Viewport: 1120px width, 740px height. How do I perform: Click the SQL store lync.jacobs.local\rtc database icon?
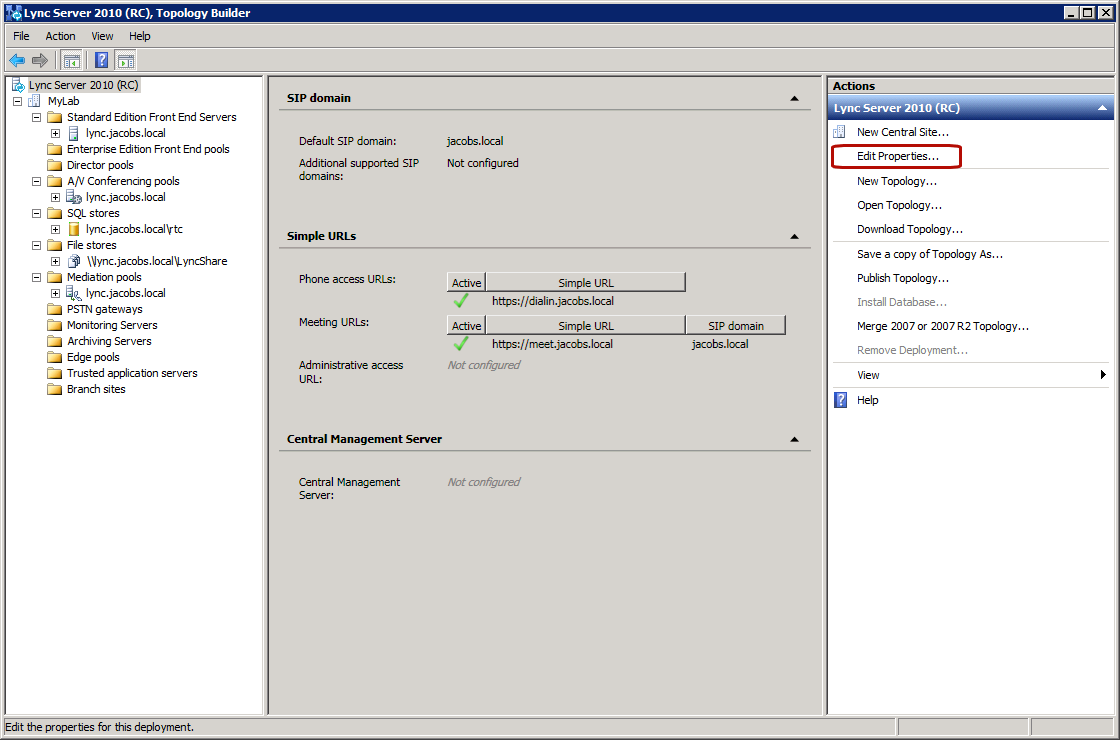(74, 229)
